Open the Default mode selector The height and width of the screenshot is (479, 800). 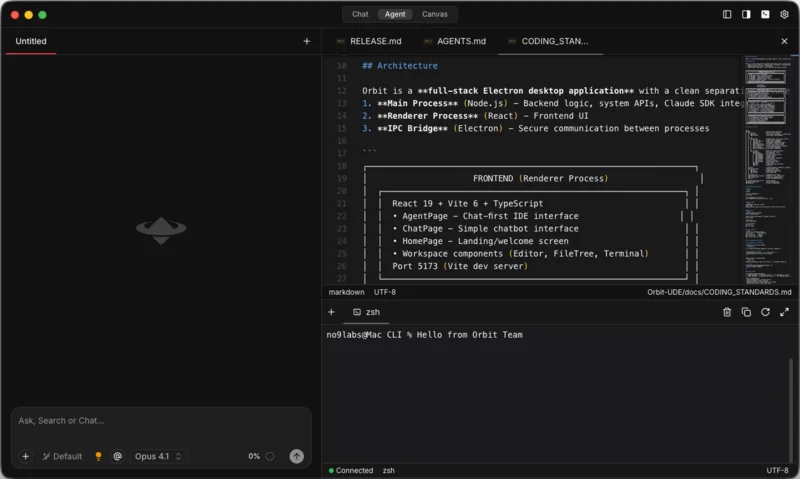click(x=62, y=456)
